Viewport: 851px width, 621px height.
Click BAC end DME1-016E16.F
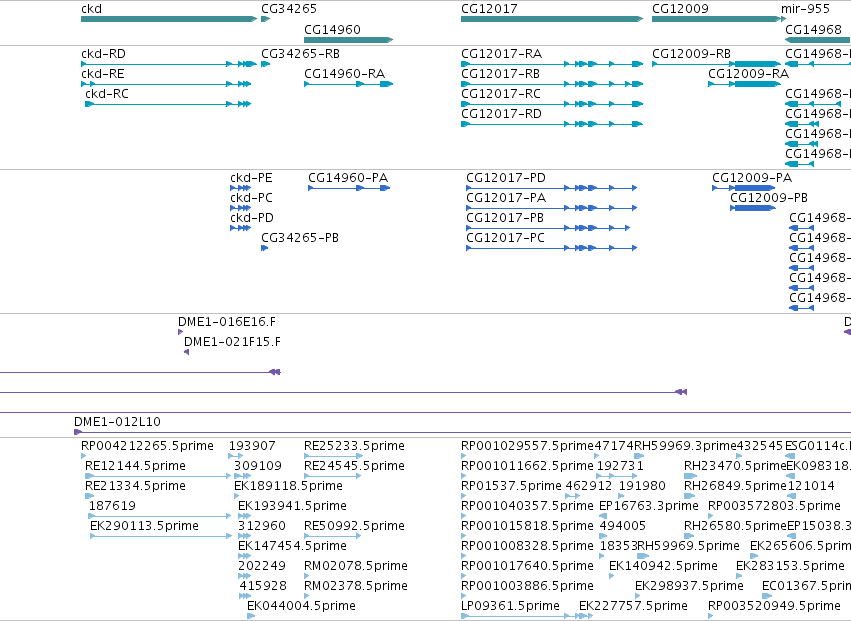tap(227, 322)
